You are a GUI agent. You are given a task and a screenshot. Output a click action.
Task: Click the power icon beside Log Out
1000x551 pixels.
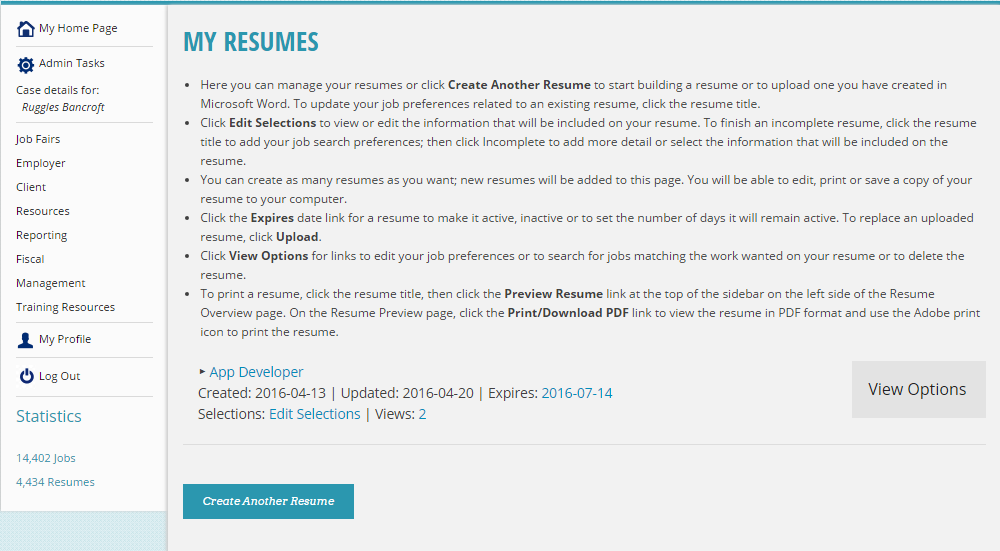pyautogui.click(x=26, y=376)
